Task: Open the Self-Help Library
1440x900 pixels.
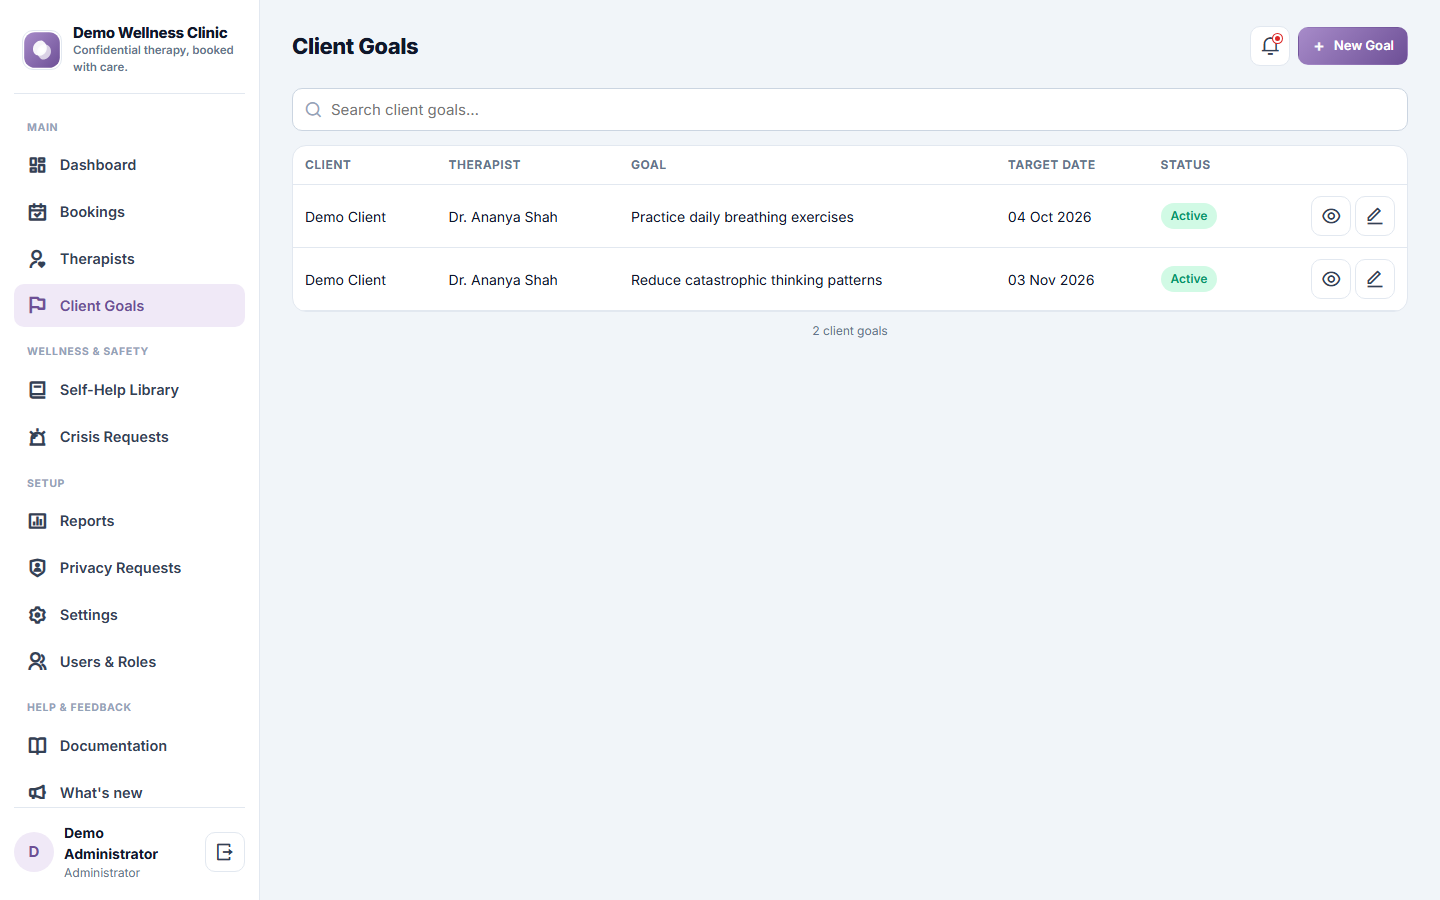Action: pos(129,390)
